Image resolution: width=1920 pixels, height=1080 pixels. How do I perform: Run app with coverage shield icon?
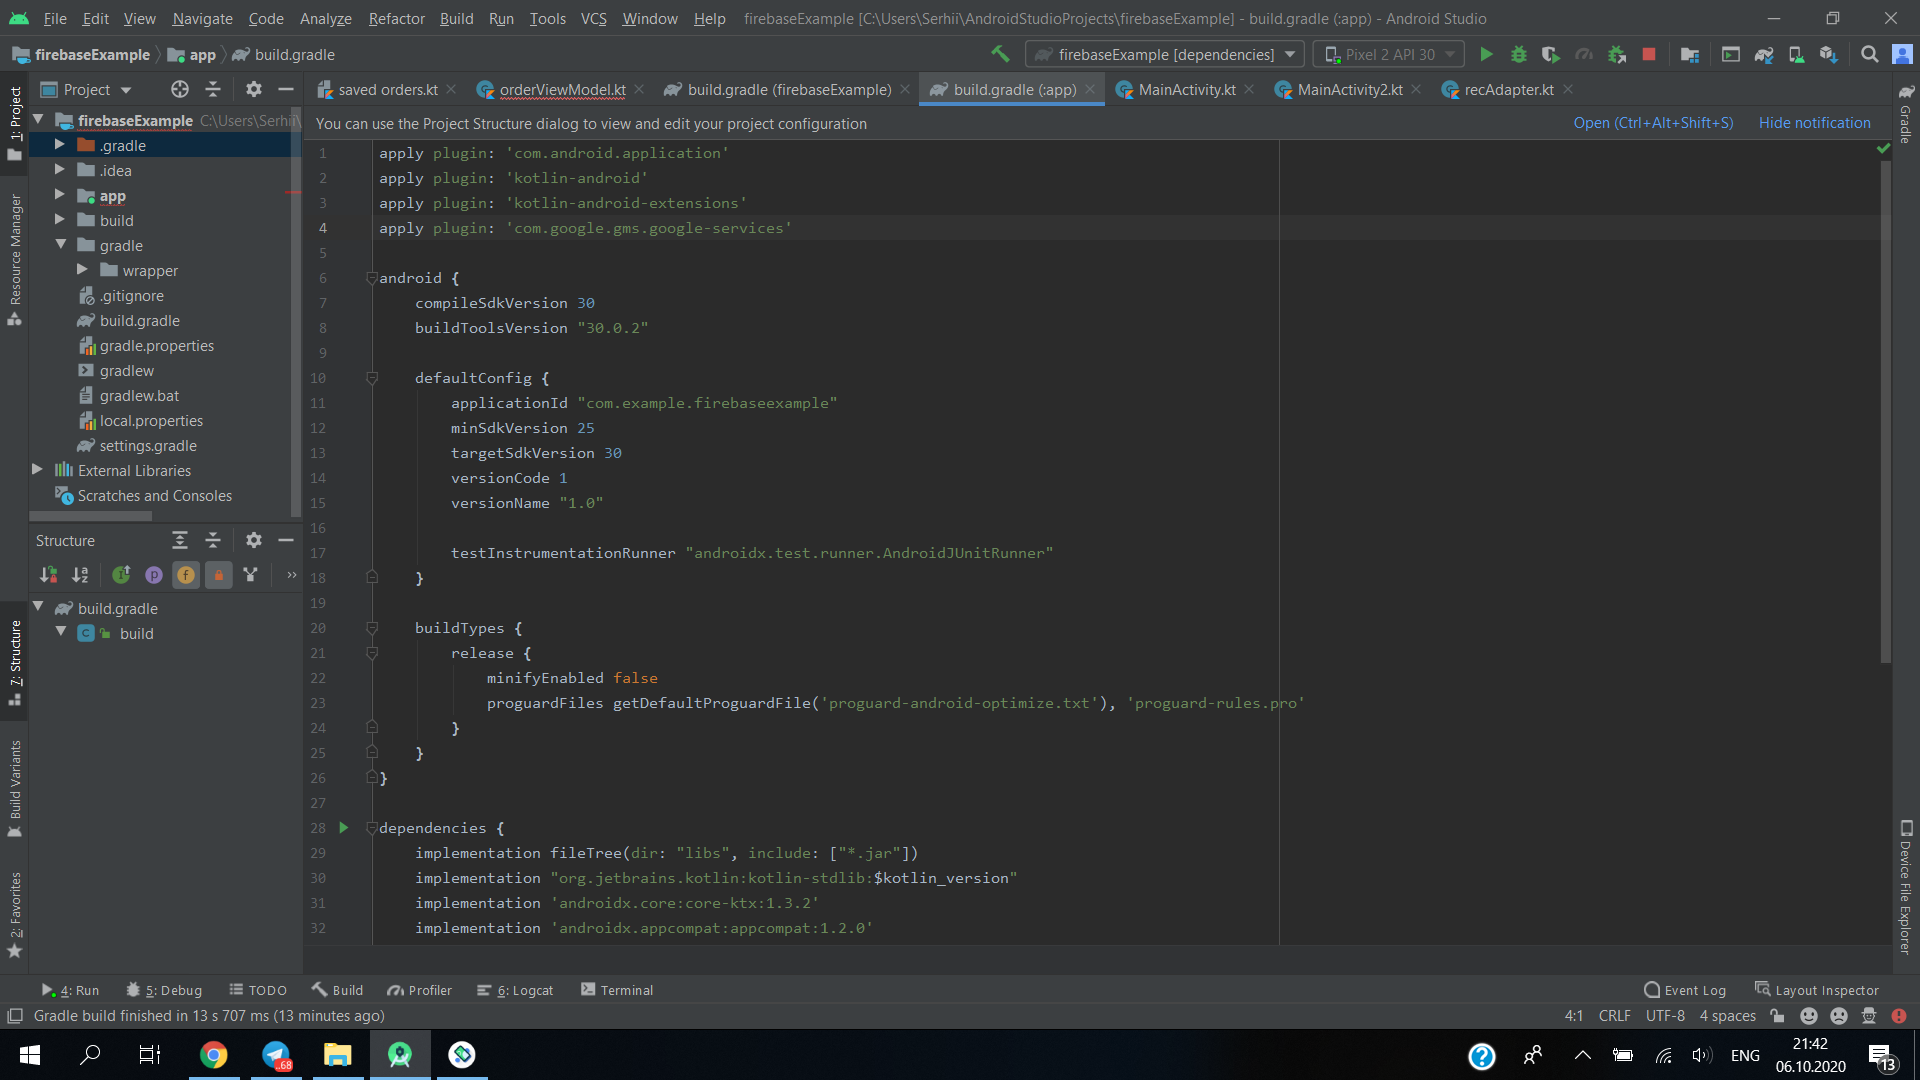pyautogui.click(x=1550, y=54)
